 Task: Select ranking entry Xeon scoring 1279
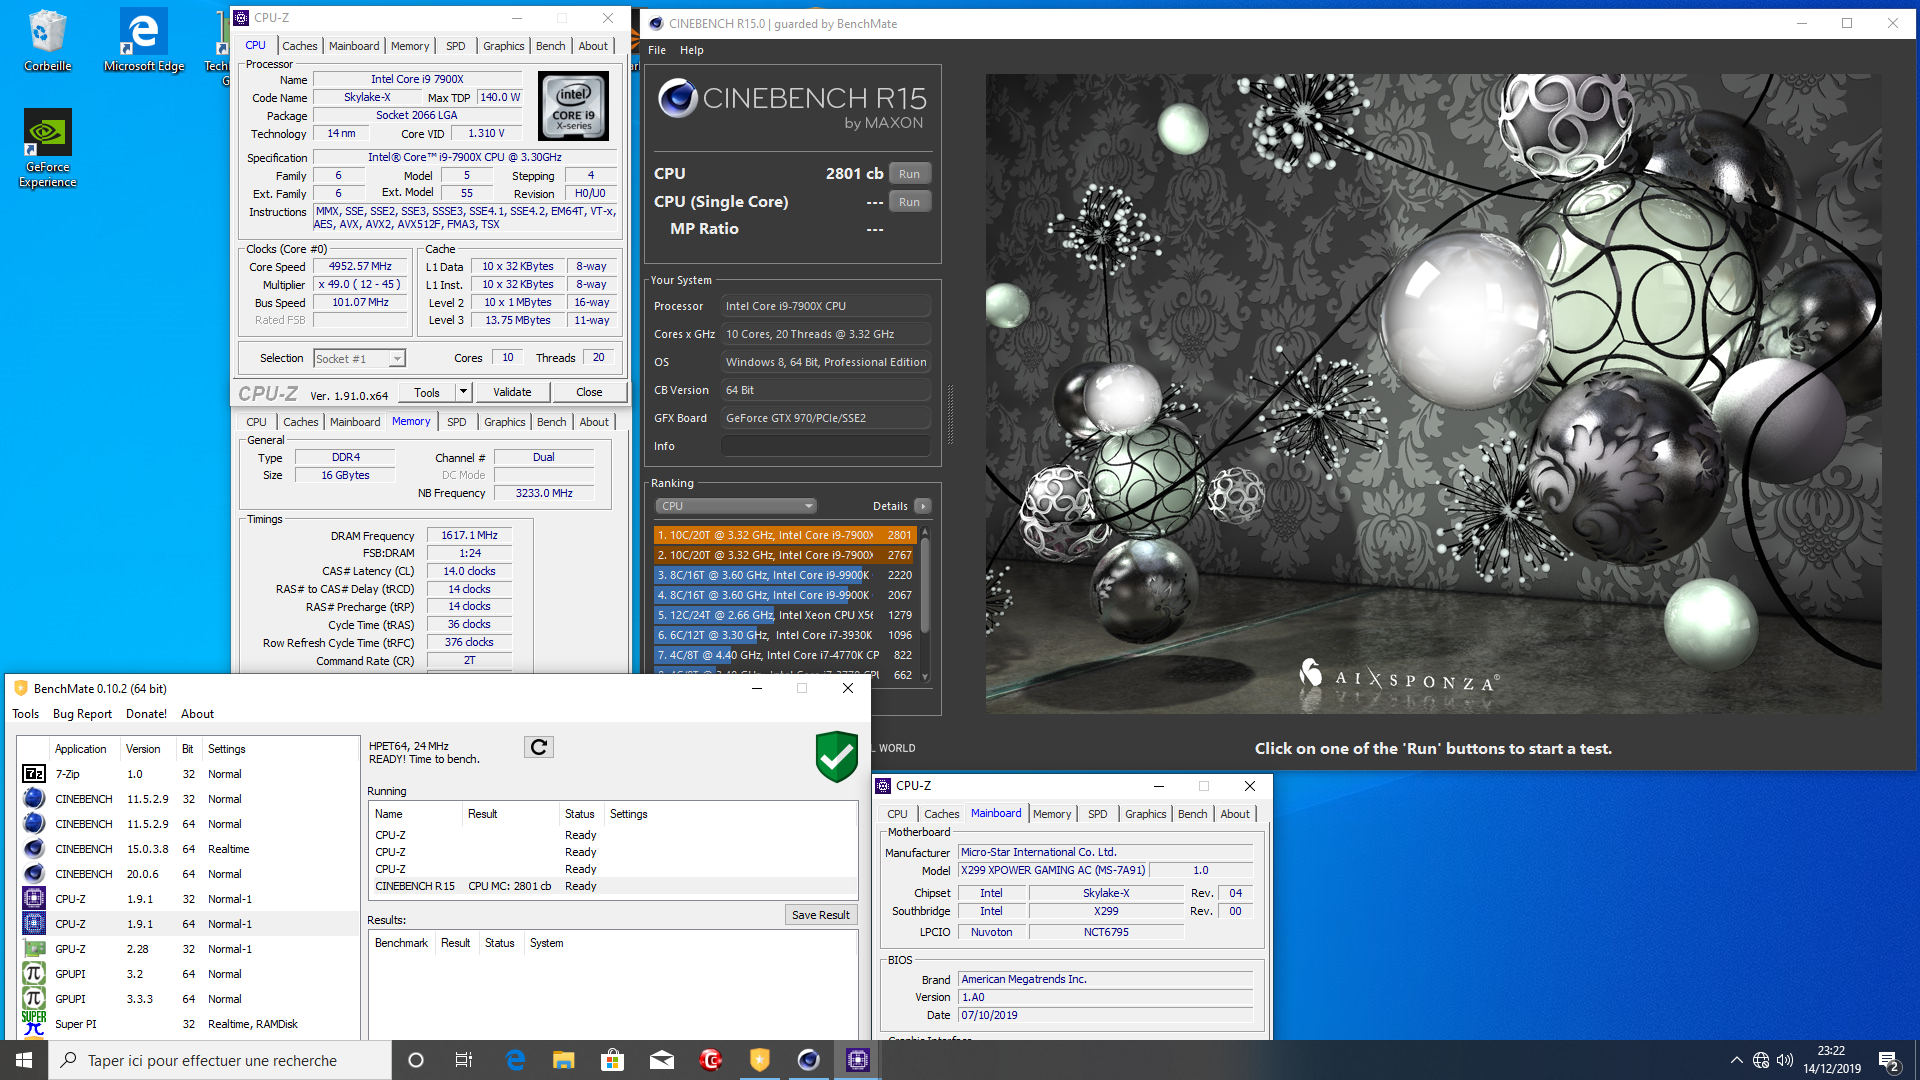[x=785, y=615]
